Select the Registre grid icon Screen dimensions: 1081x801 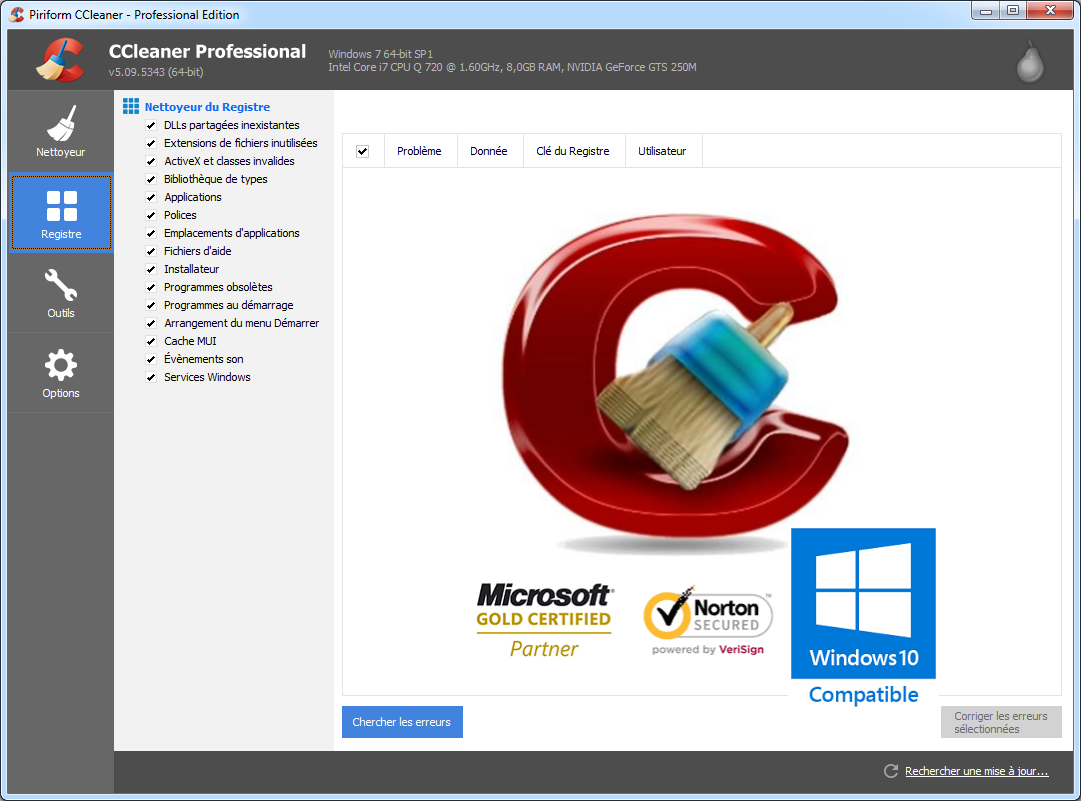[x=61, y=205]
